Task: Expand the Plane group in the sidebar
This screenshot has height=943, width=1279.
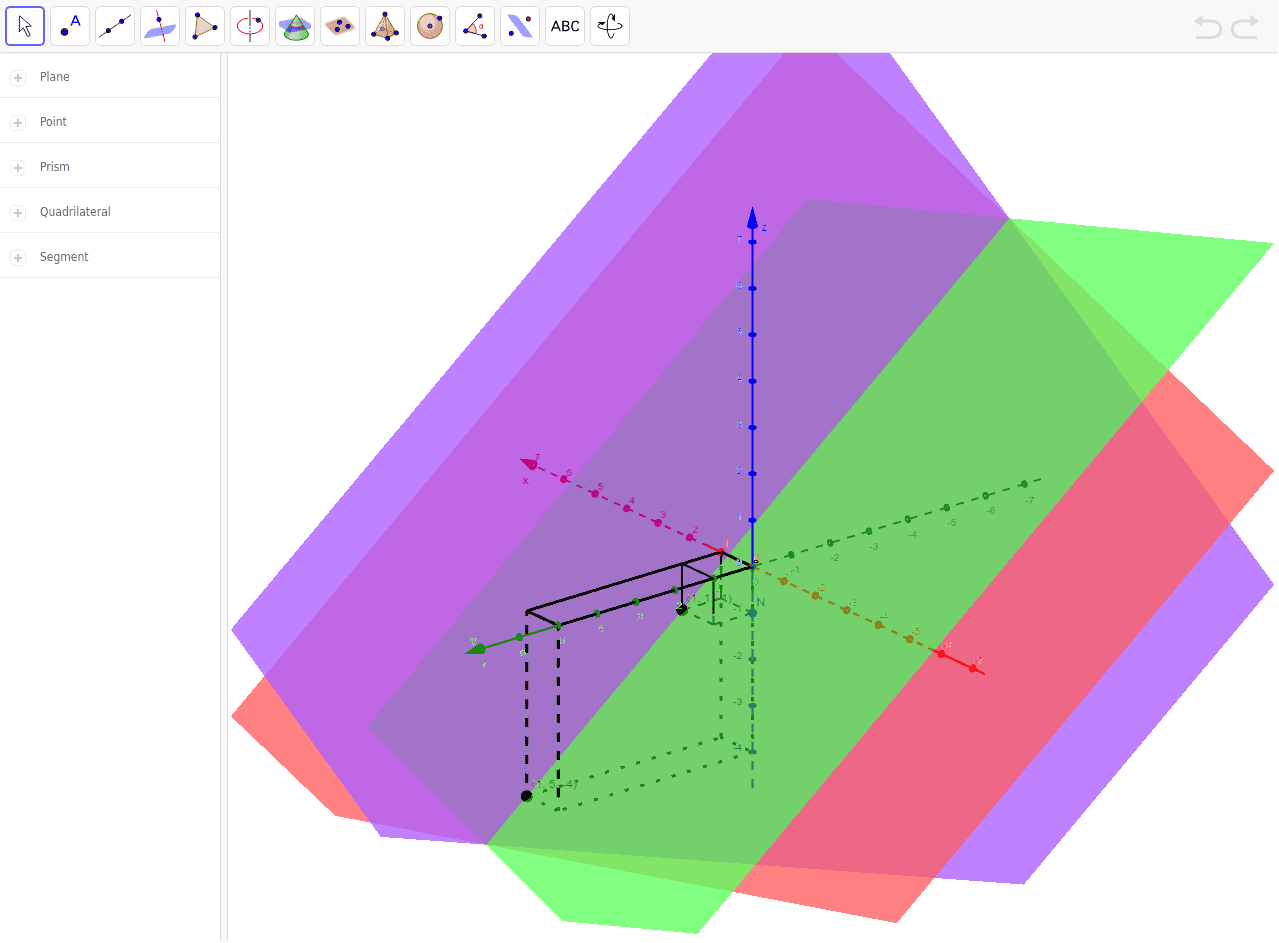Action: click(x=16, y=76)
